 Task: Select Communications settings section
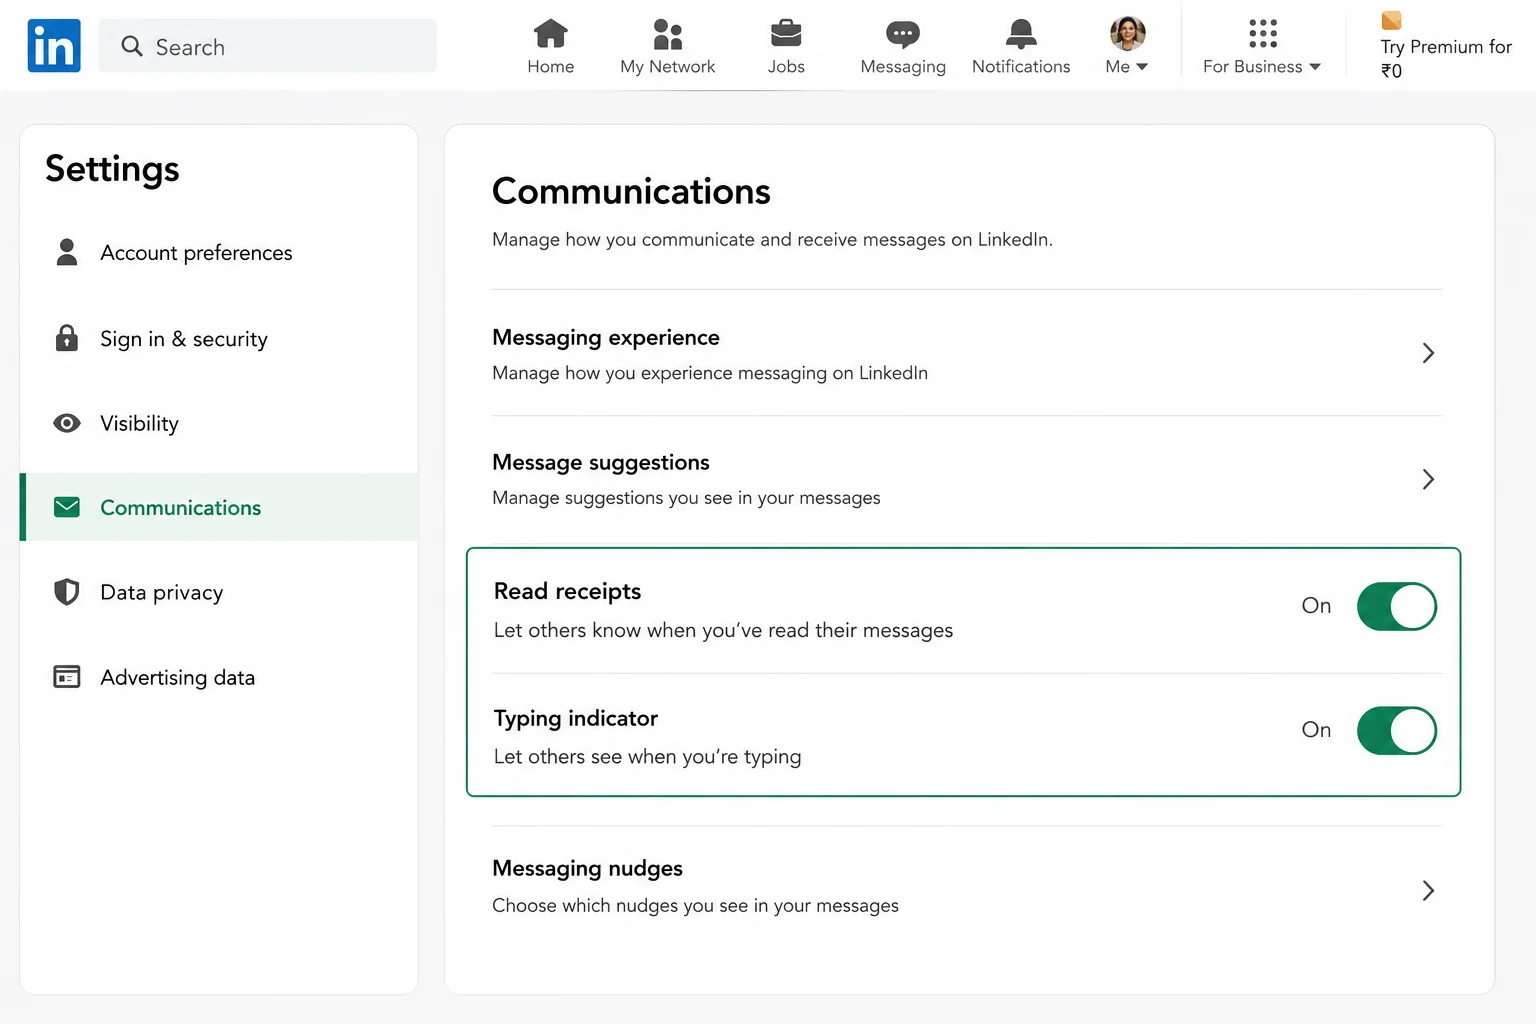[219, 507]
